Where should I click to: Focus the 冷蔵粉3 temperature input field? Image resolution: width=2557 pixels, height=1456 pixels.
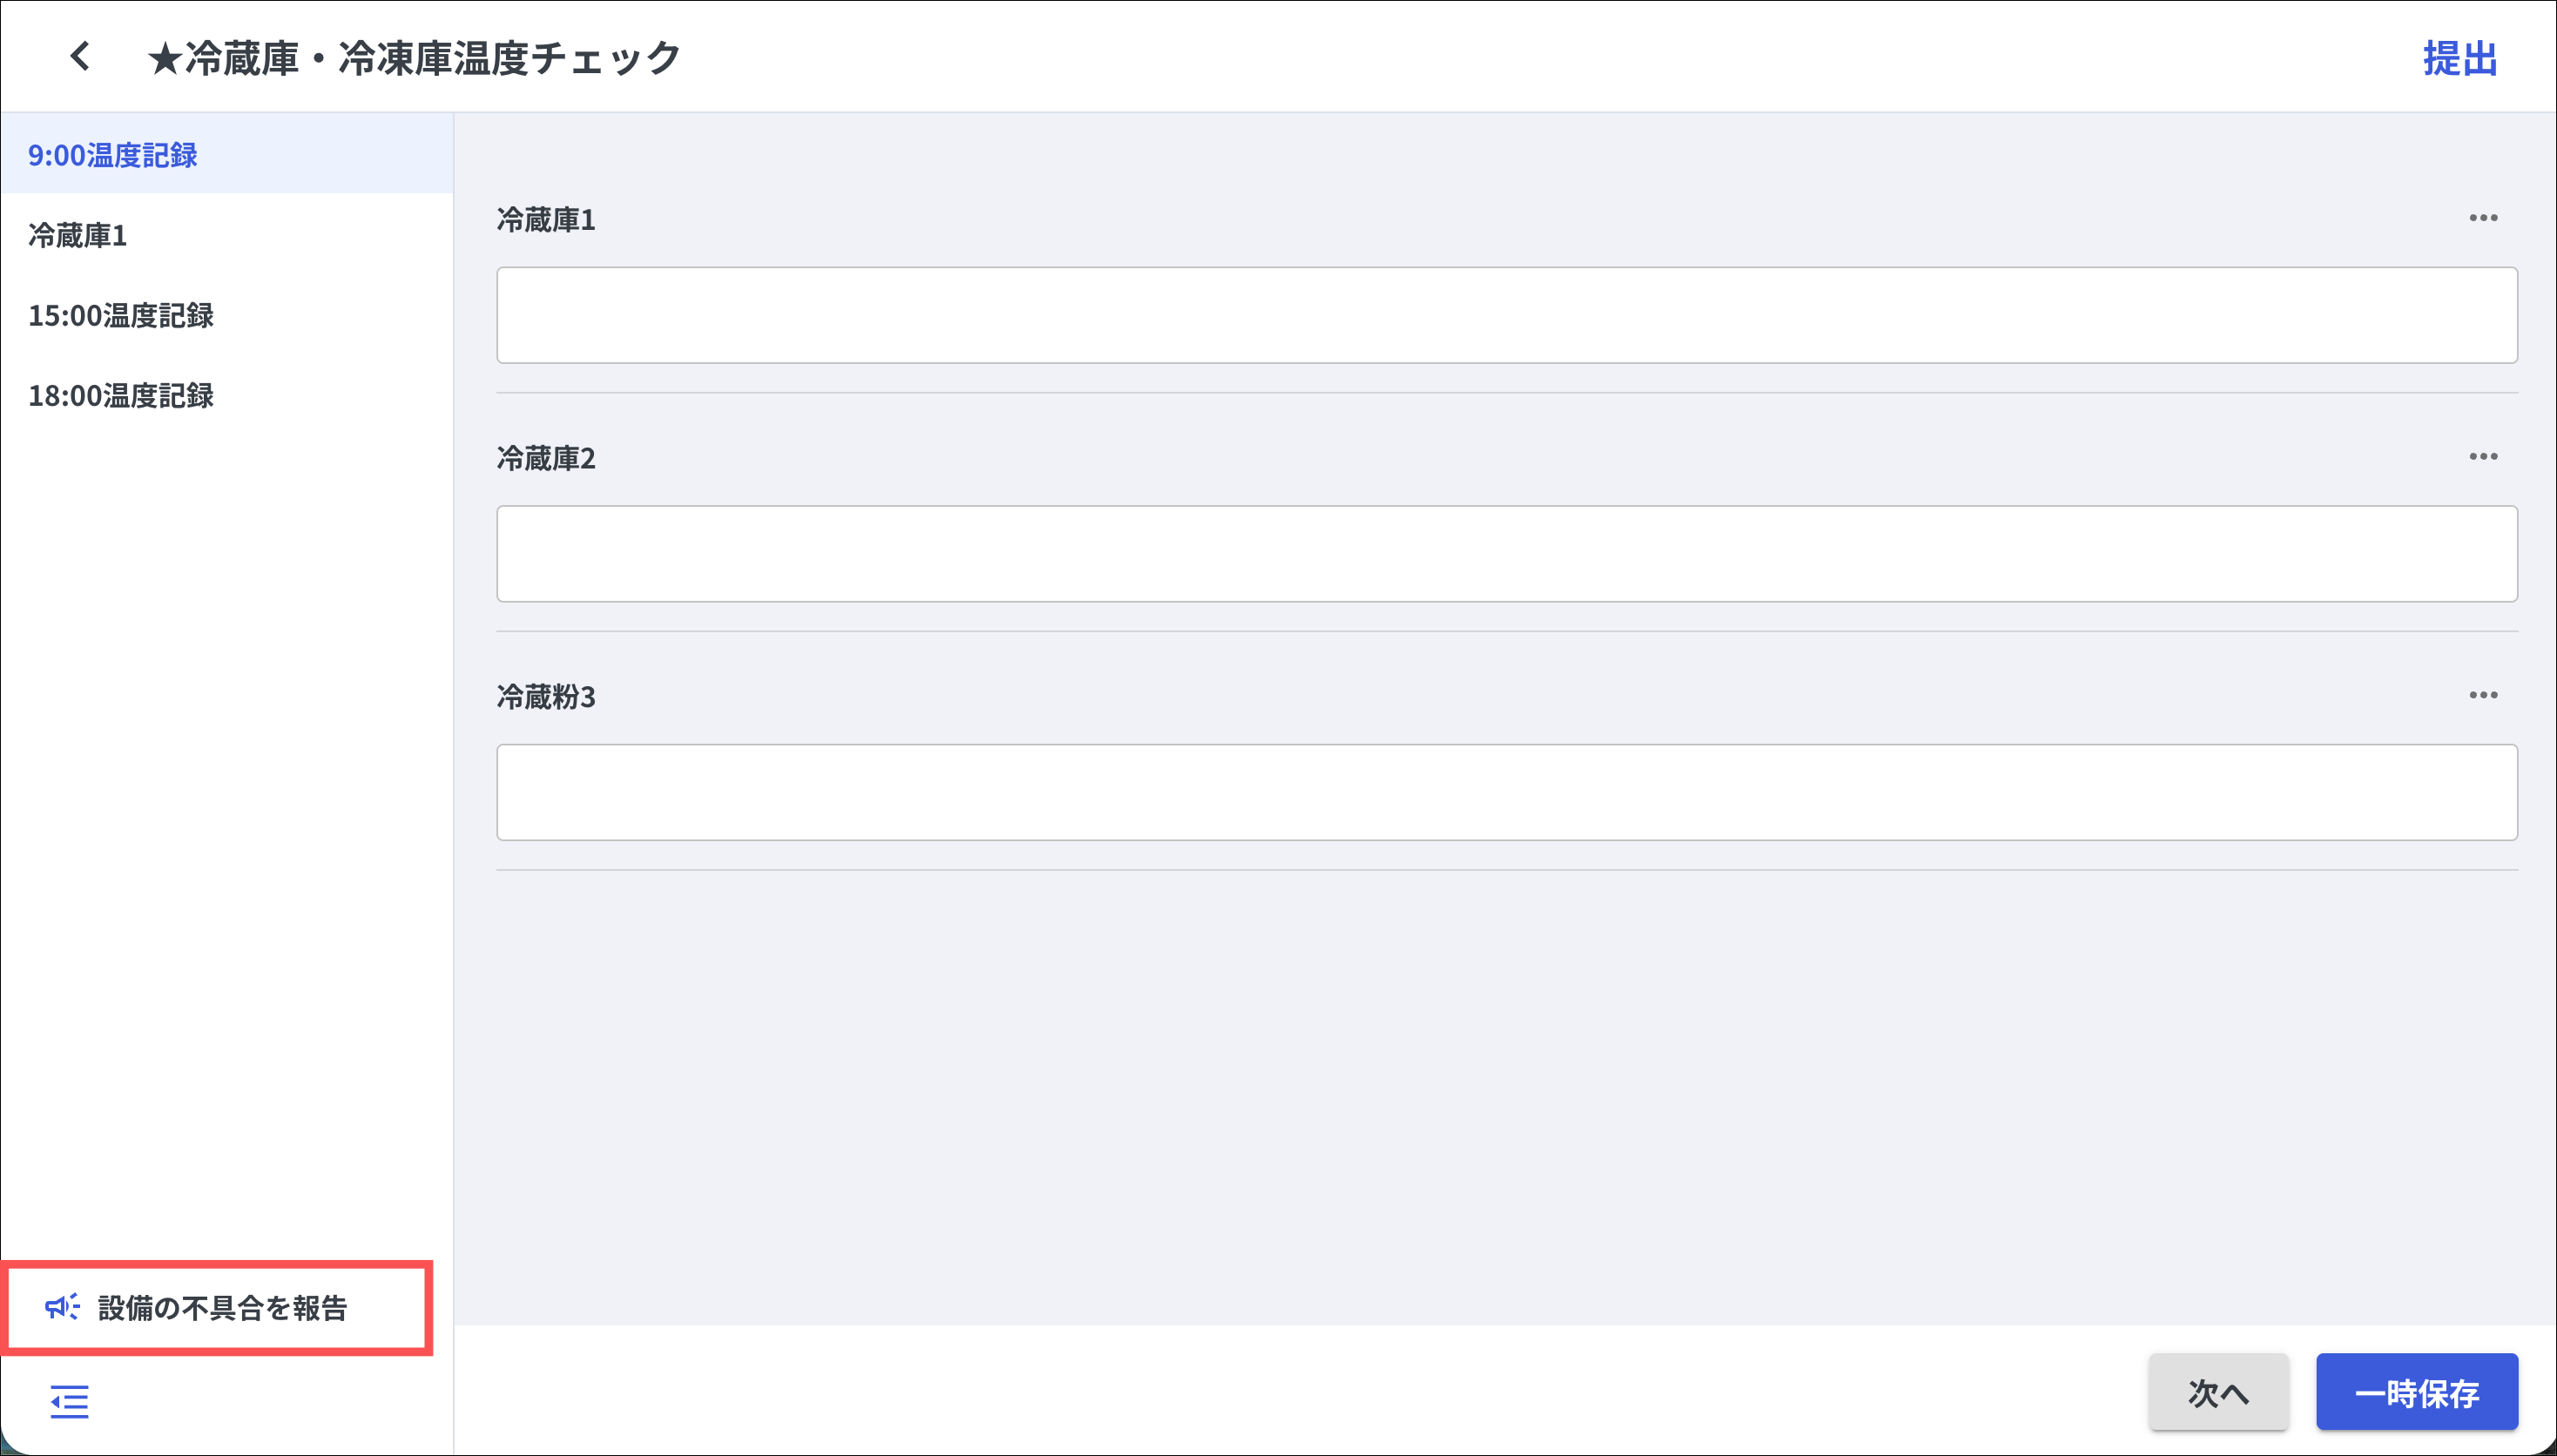point(1506,792)
